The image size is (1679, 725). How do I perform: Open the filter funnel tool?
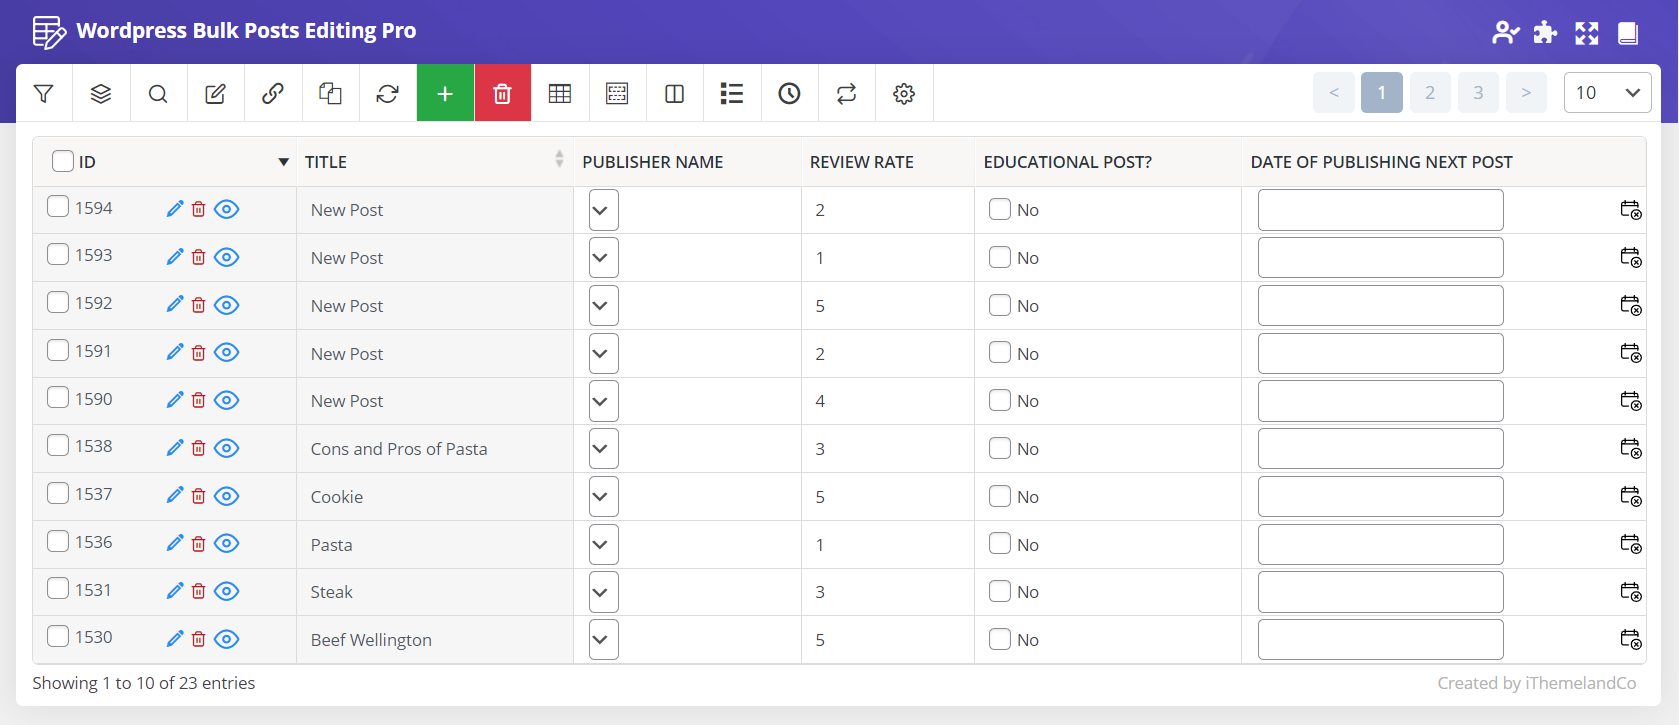coord(43,93)
